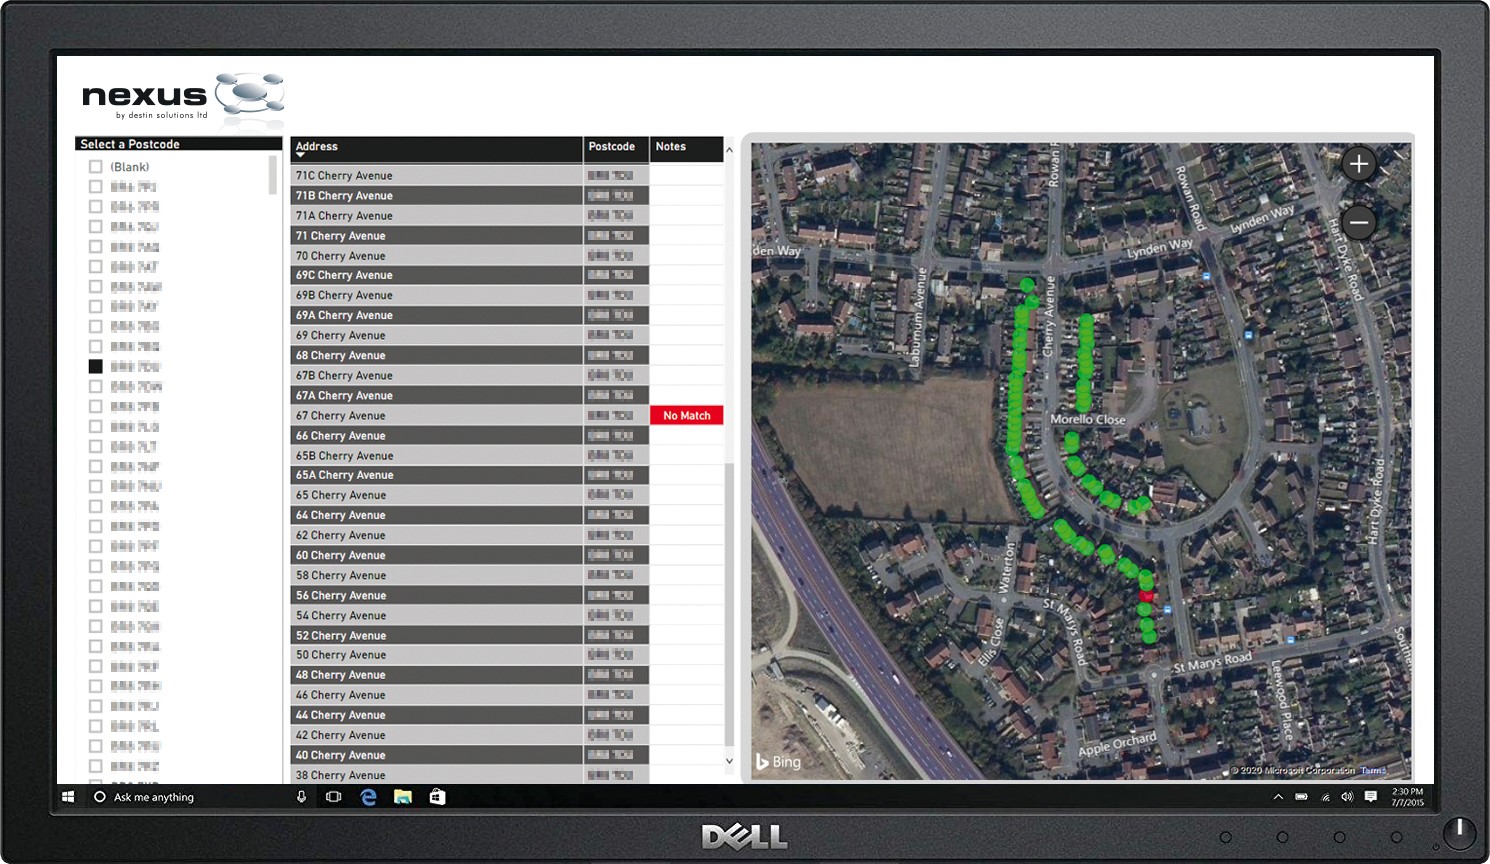Open the Action Center notifications icon
Viewport: 1490px width, 864px height.
click(1371, 797)
